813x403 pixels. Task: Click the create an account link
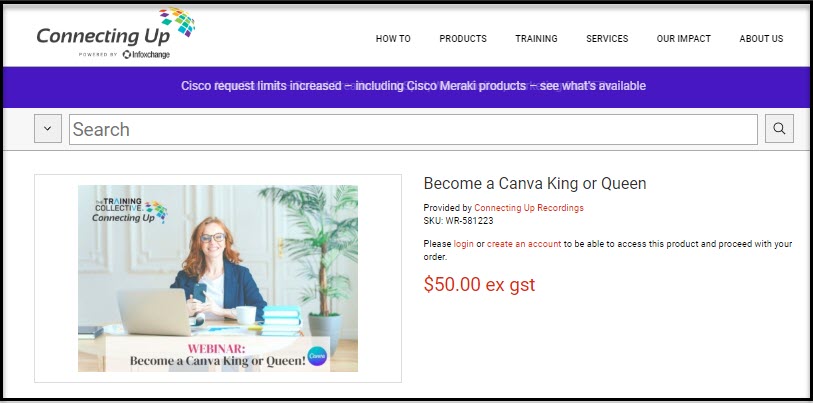tap(524, 244)
